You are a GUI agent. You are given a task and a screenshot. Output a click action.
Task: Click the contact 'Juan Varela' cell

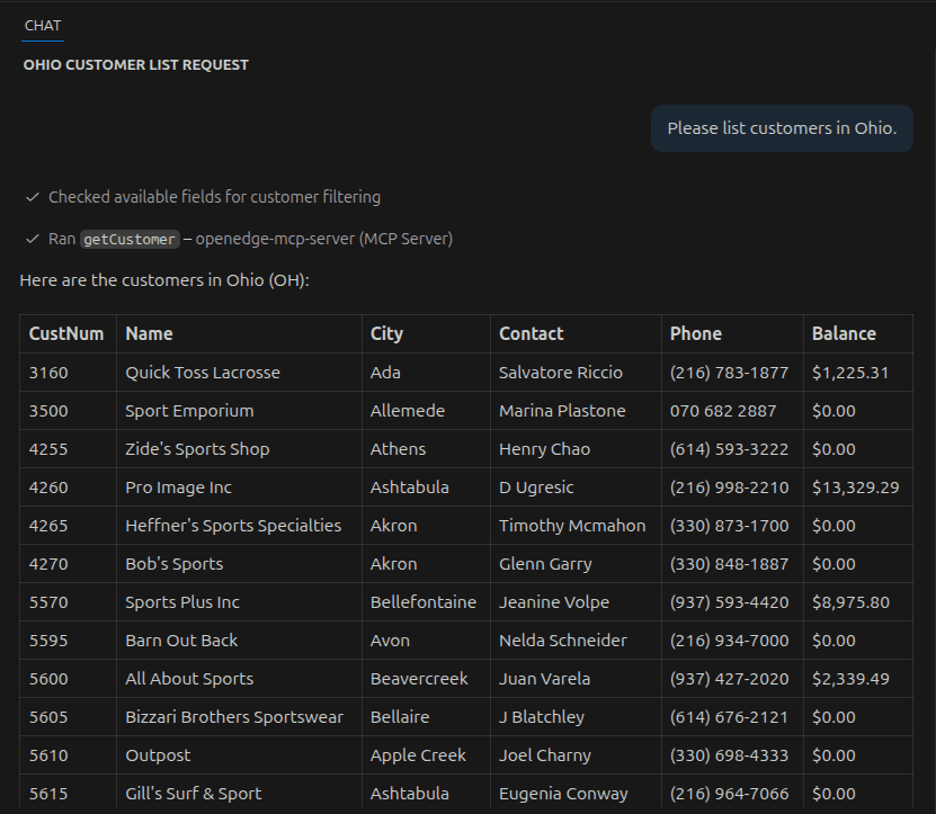coord(544,678)
